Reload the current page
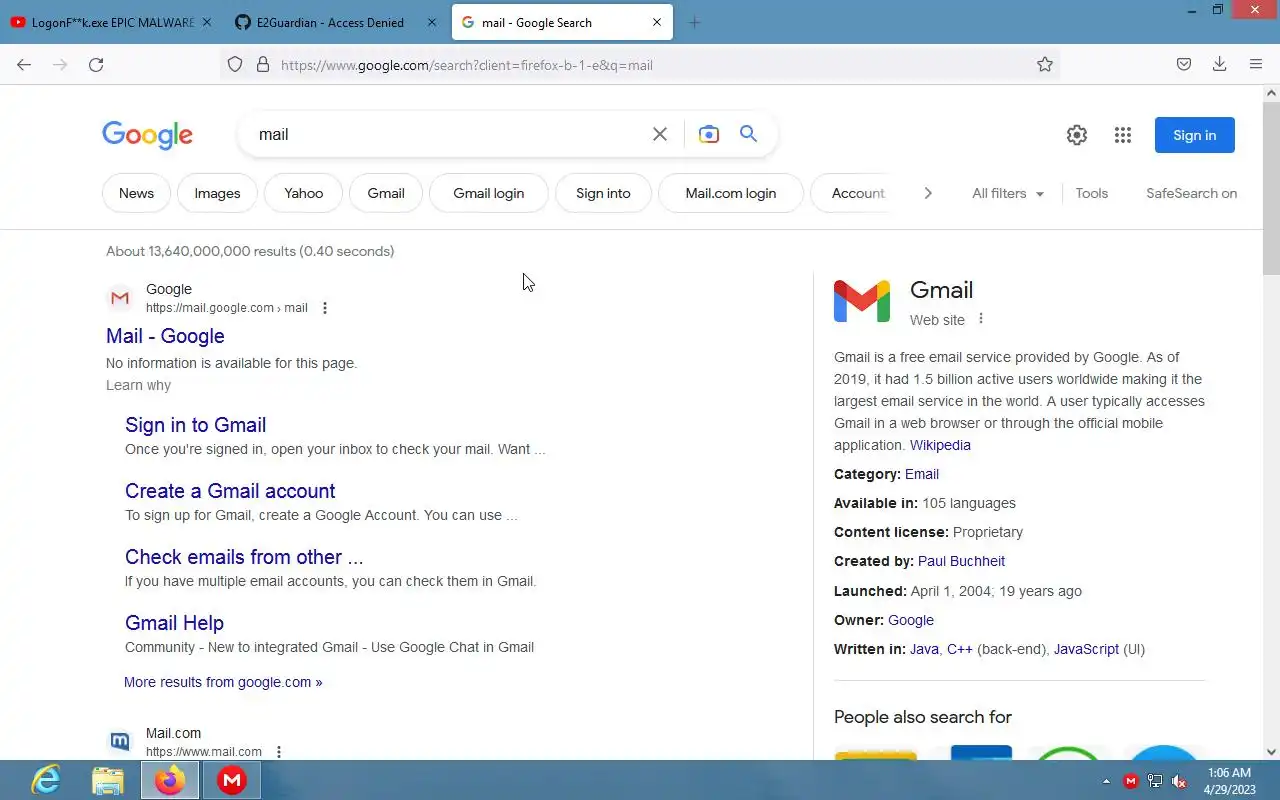The image size is (1280, 800). (x=96, y=65)
